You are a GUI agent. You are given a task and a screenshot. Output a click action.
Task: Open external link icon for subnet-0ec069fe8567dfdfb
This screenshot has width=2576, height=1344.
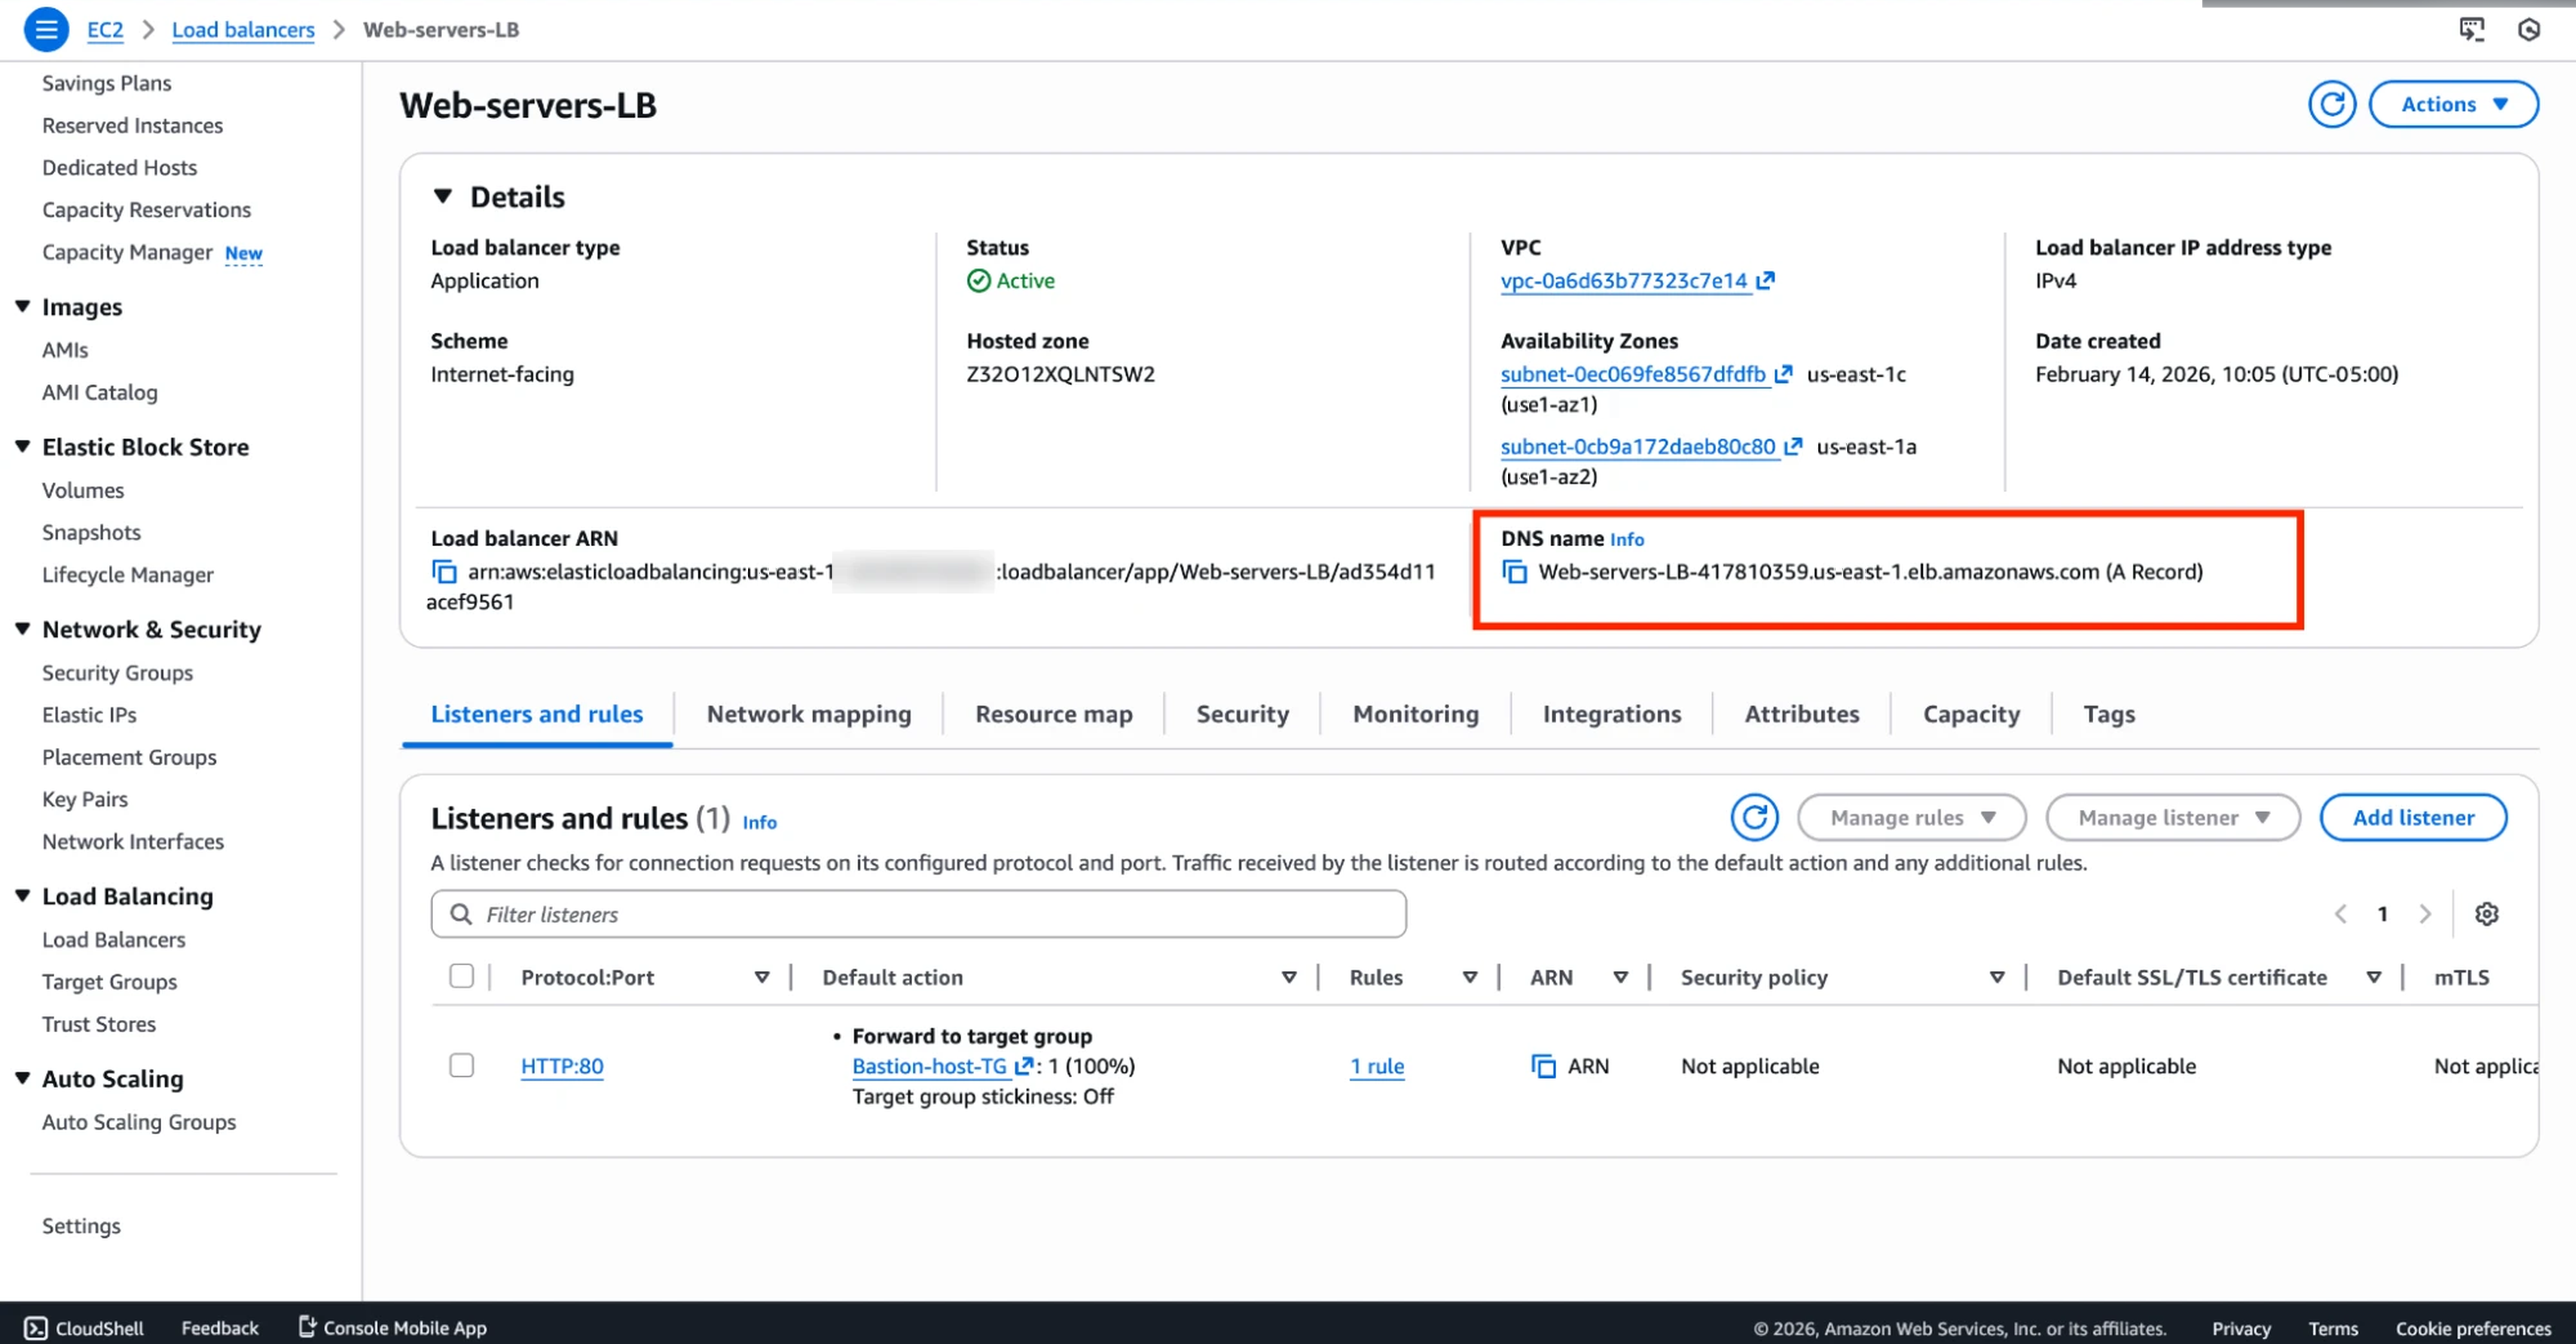[x=1783, y=375]
